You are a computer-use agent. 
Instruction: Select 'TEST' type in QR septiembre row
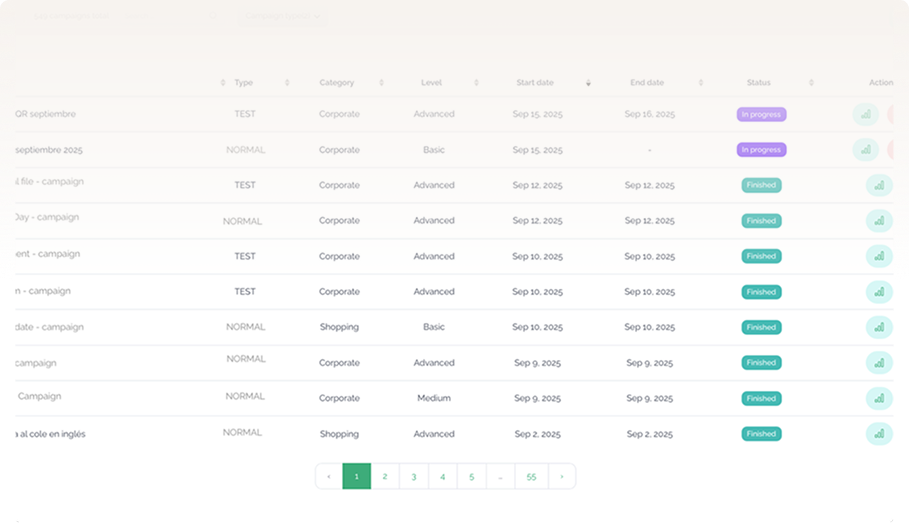pyautogui.click(x=245, y=114)
